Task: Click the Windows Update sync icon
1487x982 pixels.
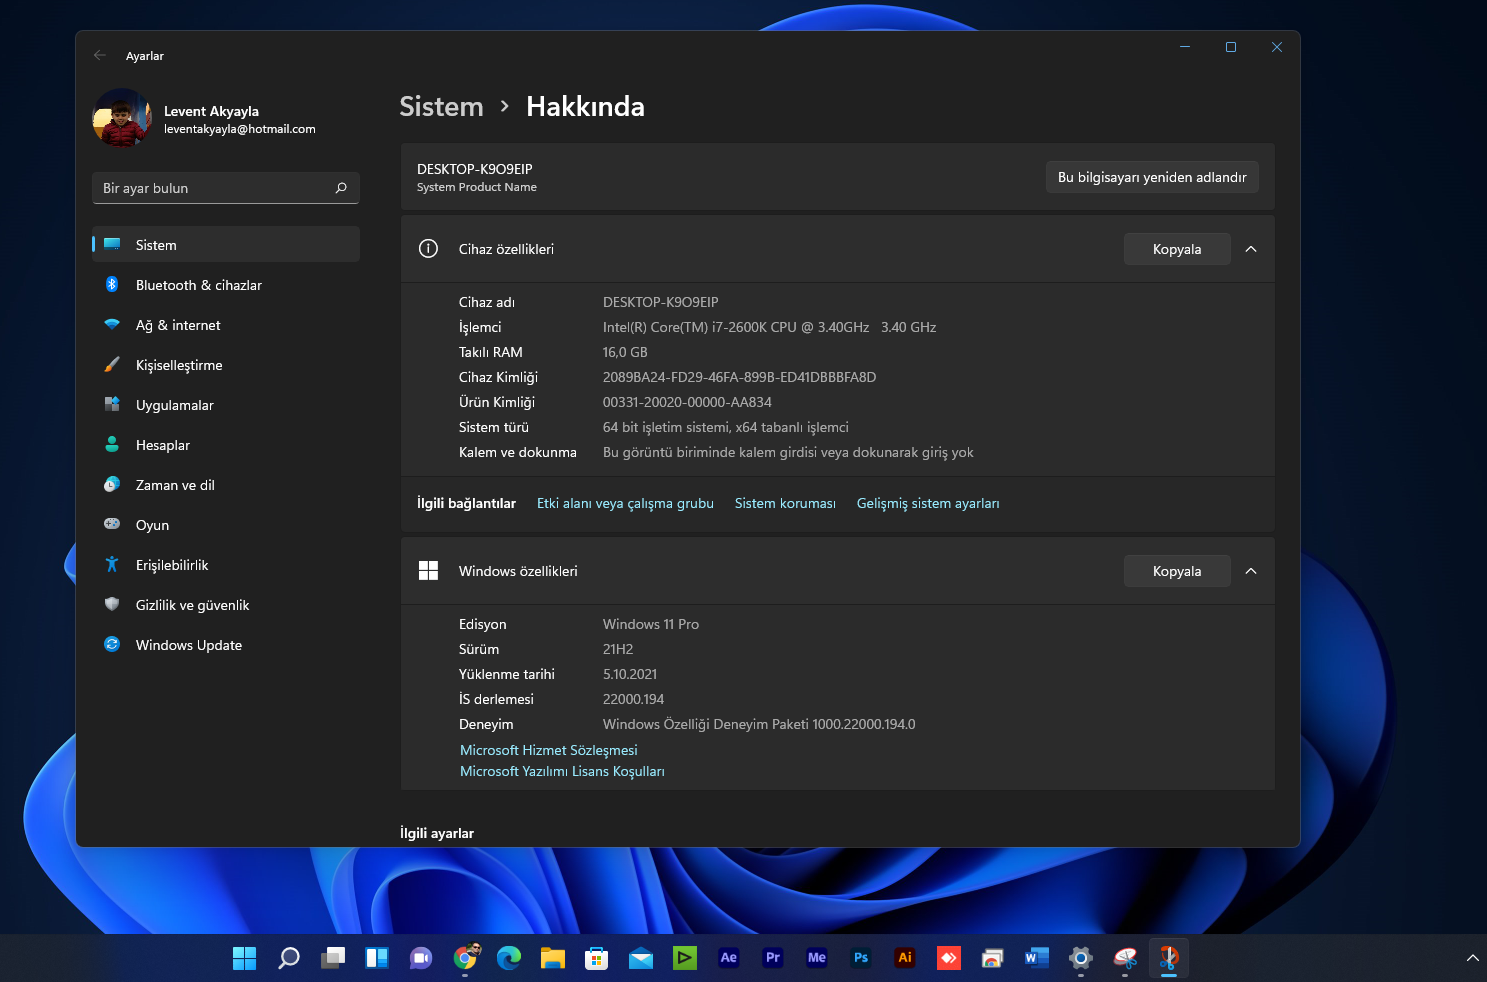Action: coord(112,645)
